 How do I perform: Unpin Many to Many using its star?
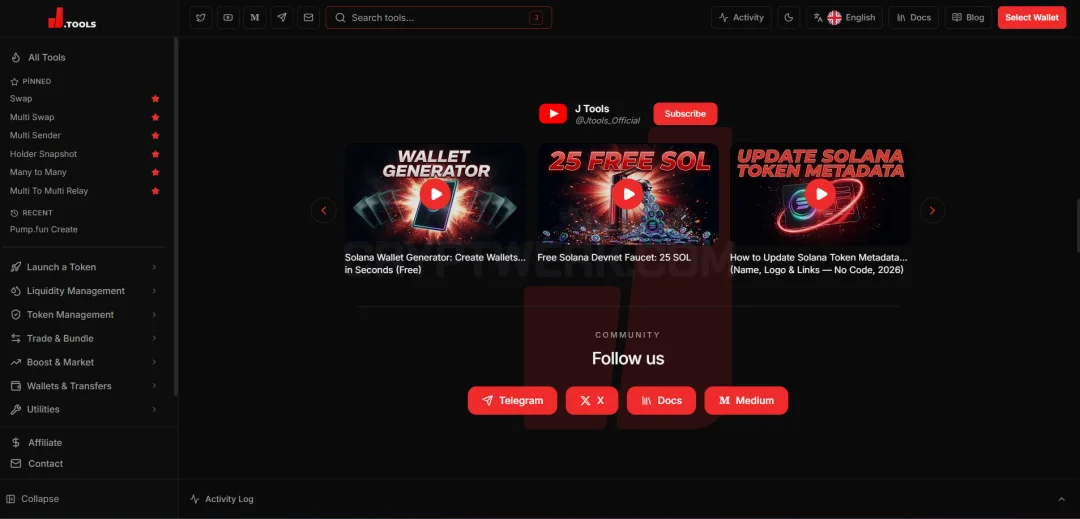(156, 172)
